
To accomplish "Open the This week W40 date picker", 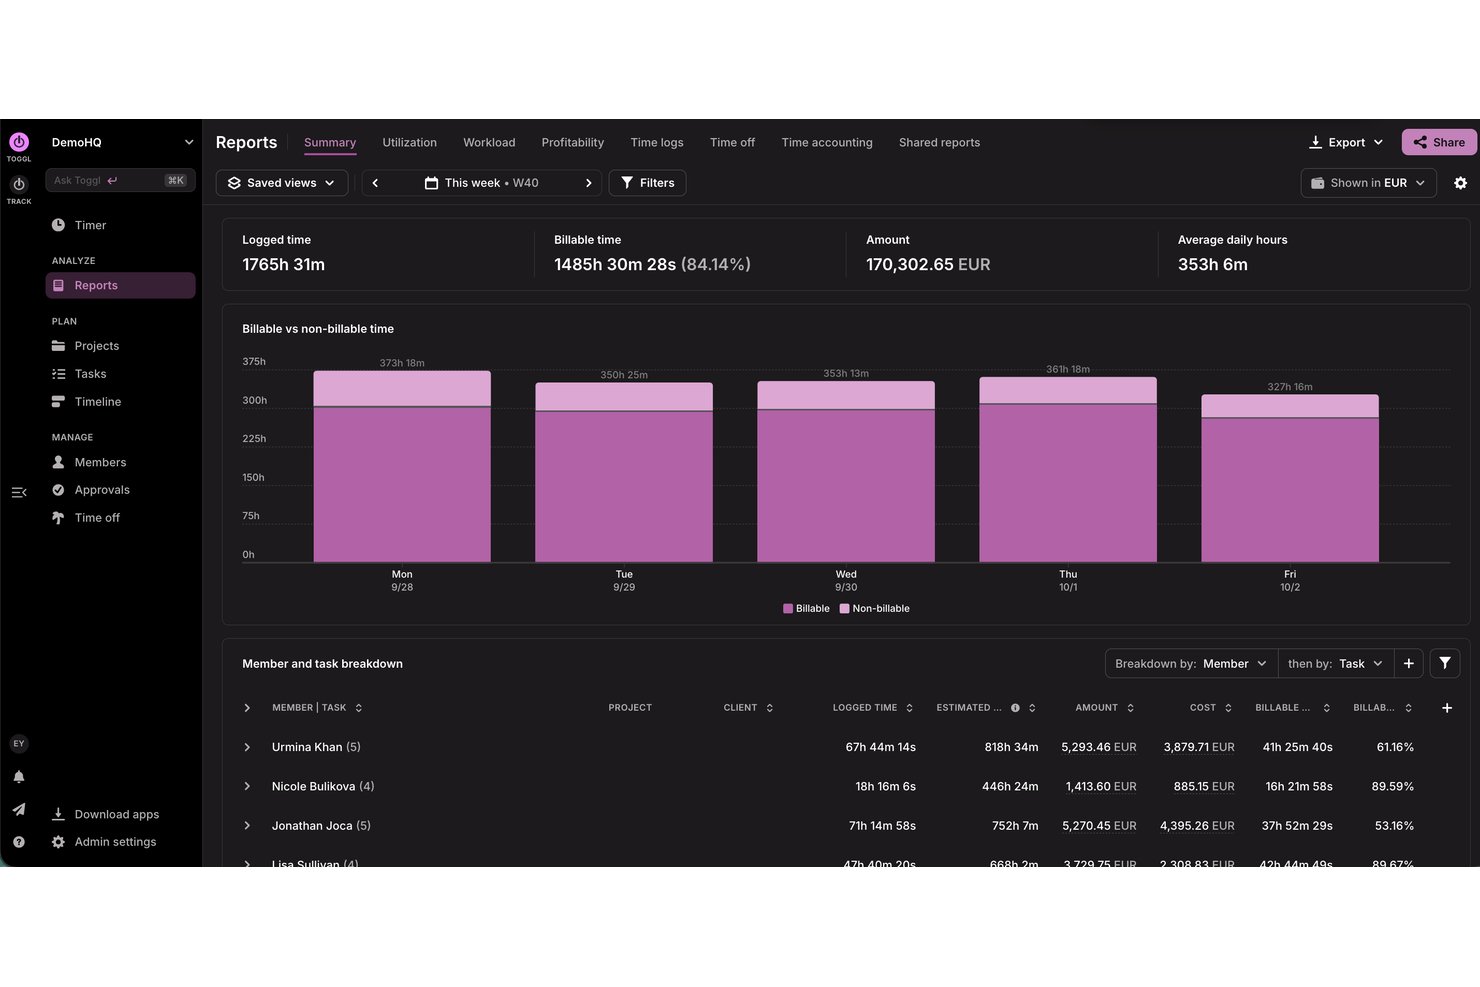I will pos(482,183).
